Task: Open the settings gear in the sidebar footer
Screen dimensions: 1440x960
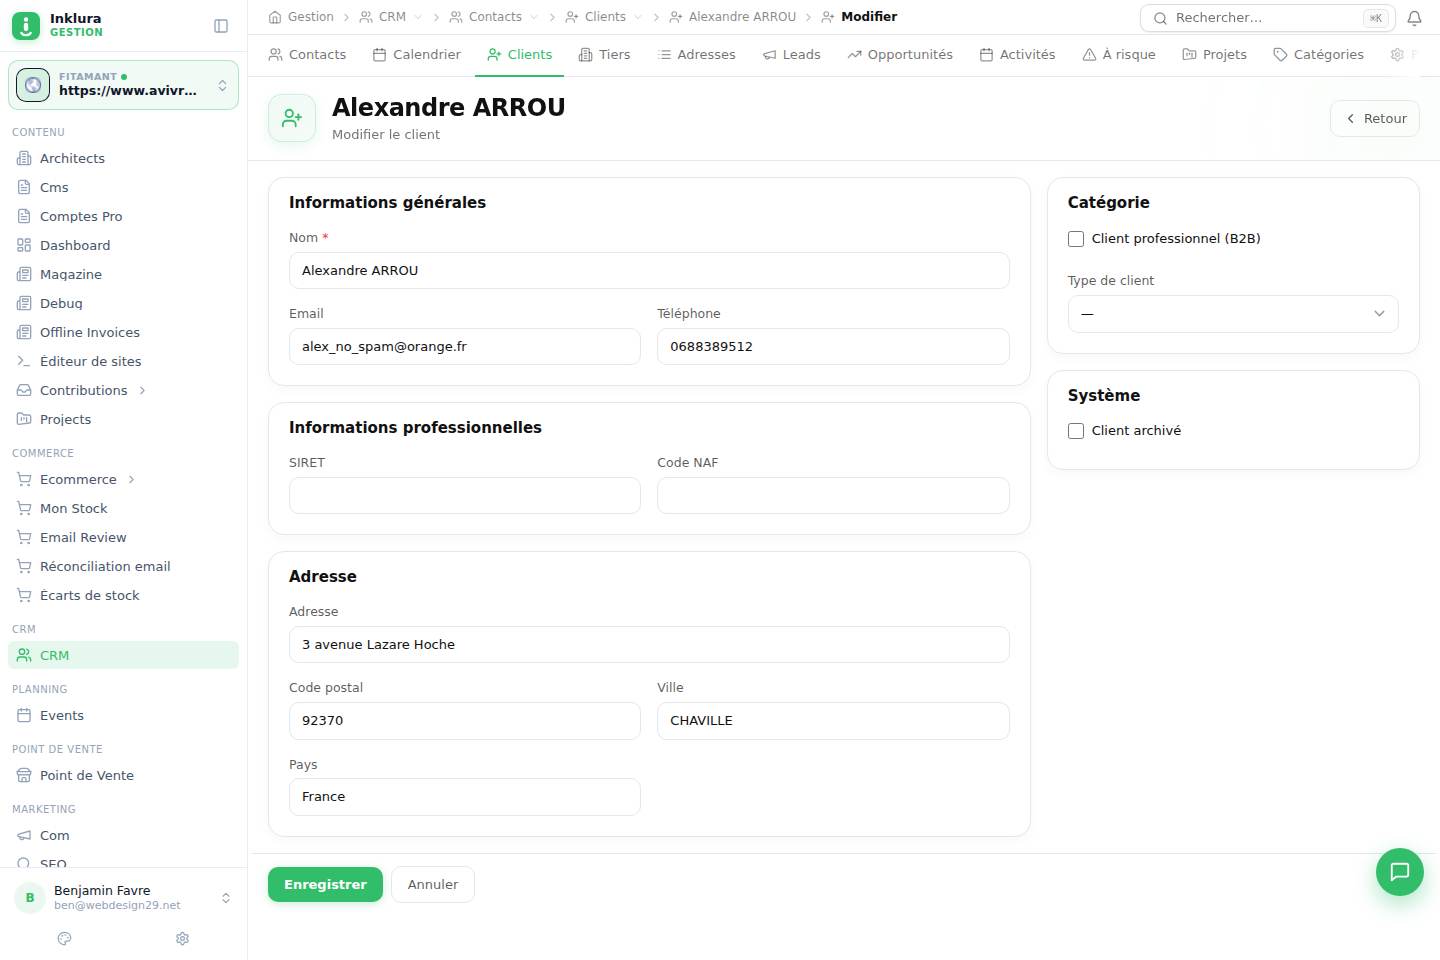Action: coord(182,938)
